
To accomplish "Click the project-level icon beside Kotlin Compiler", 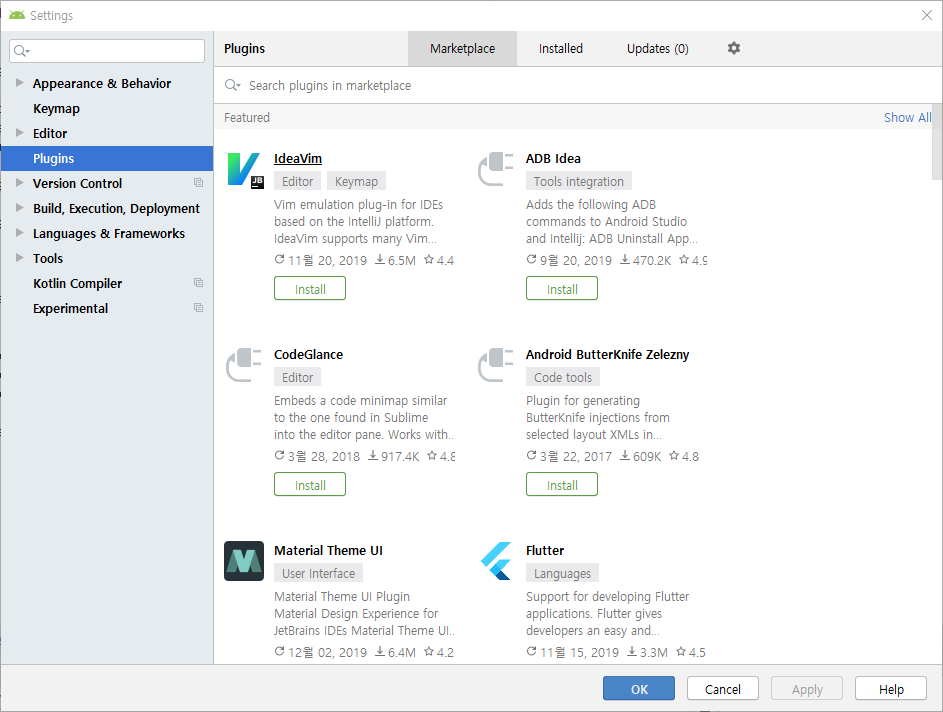I will click(198, 283).
